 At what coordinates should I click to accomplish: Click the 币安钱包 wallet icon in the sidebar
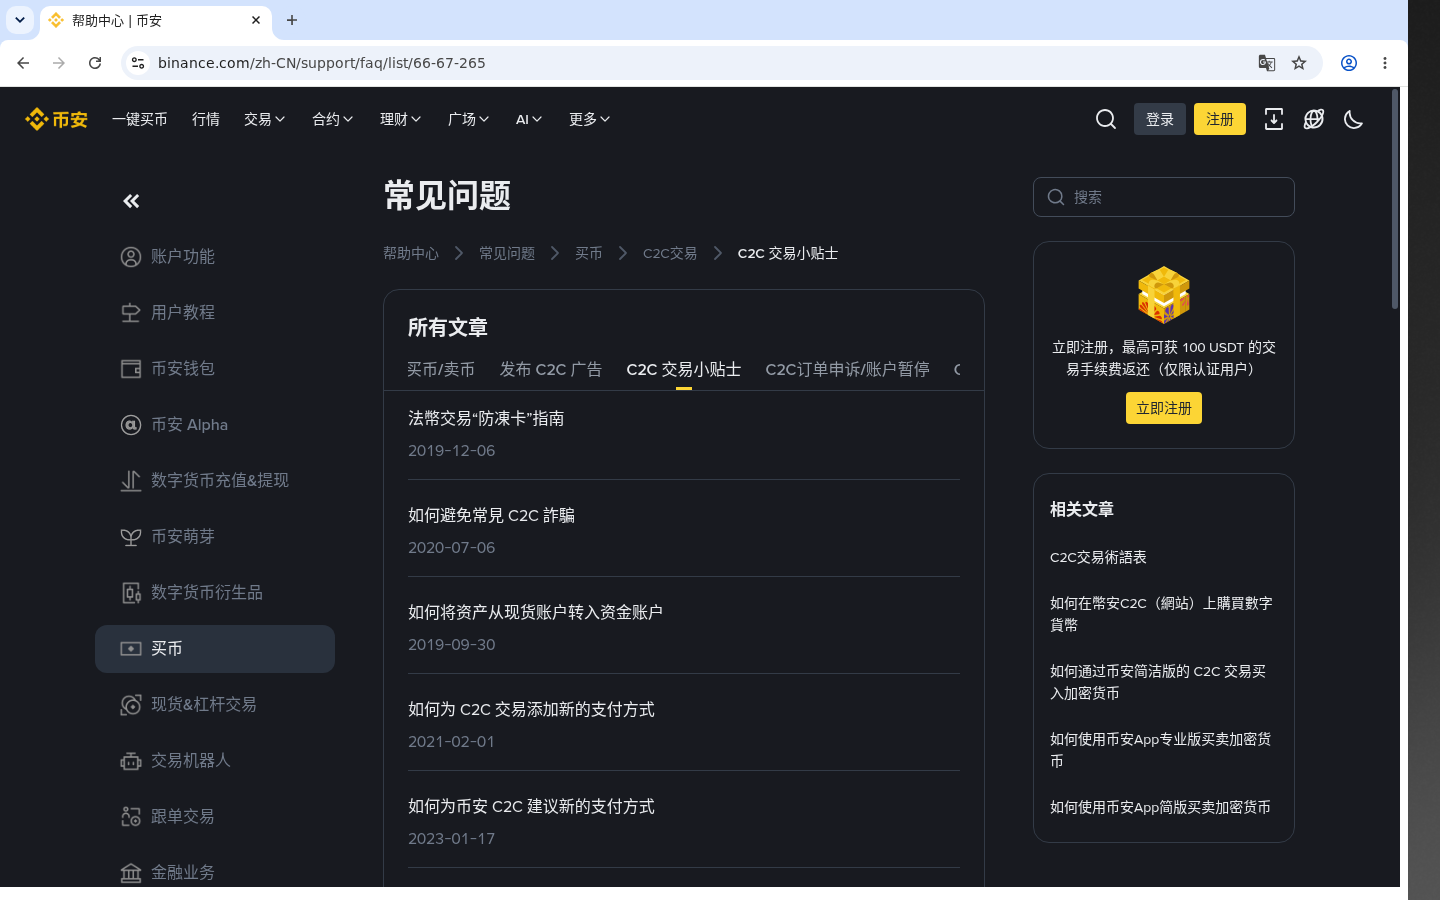click(x=131, y=369)
